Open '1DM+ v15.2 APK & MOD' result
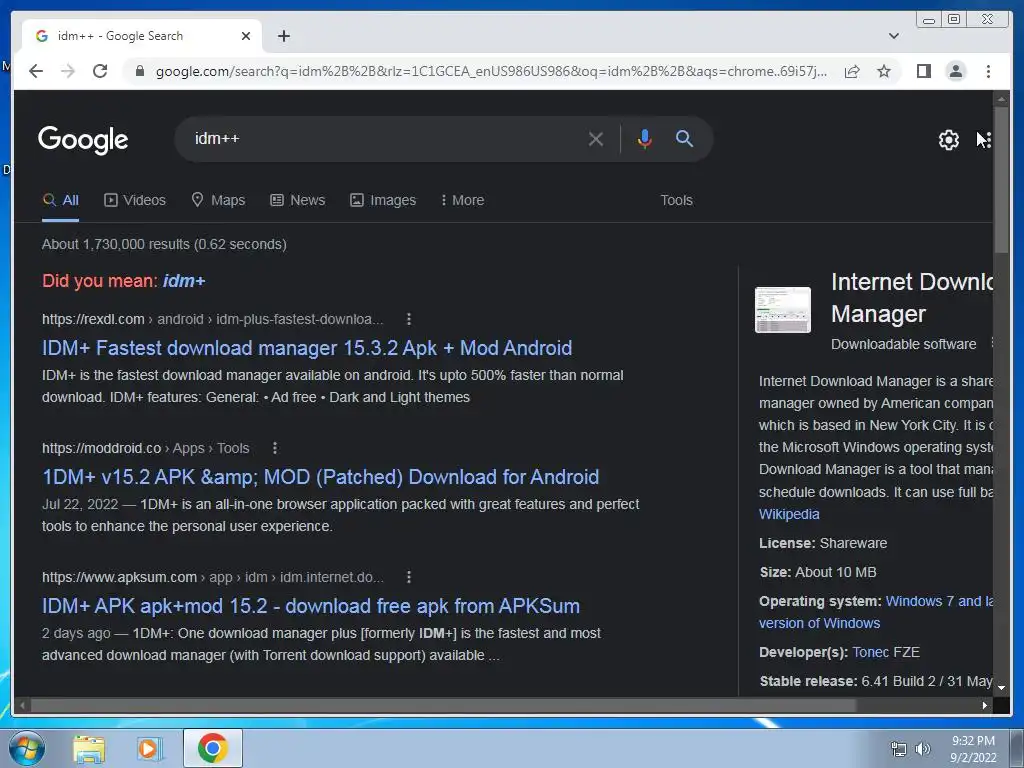The width and height of the screenshot is (1024, 768). 321,477
